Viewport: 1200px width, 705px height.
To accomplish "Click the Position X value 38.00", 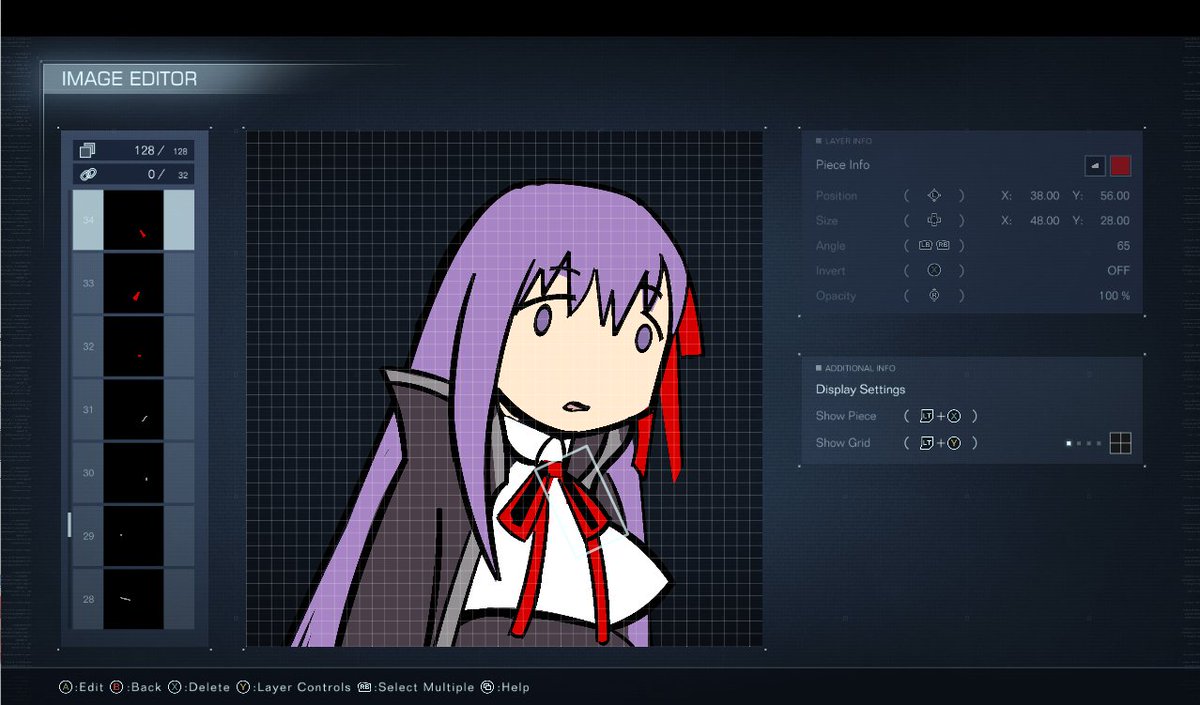I will pyautogui.click(x=1044, y=196).
